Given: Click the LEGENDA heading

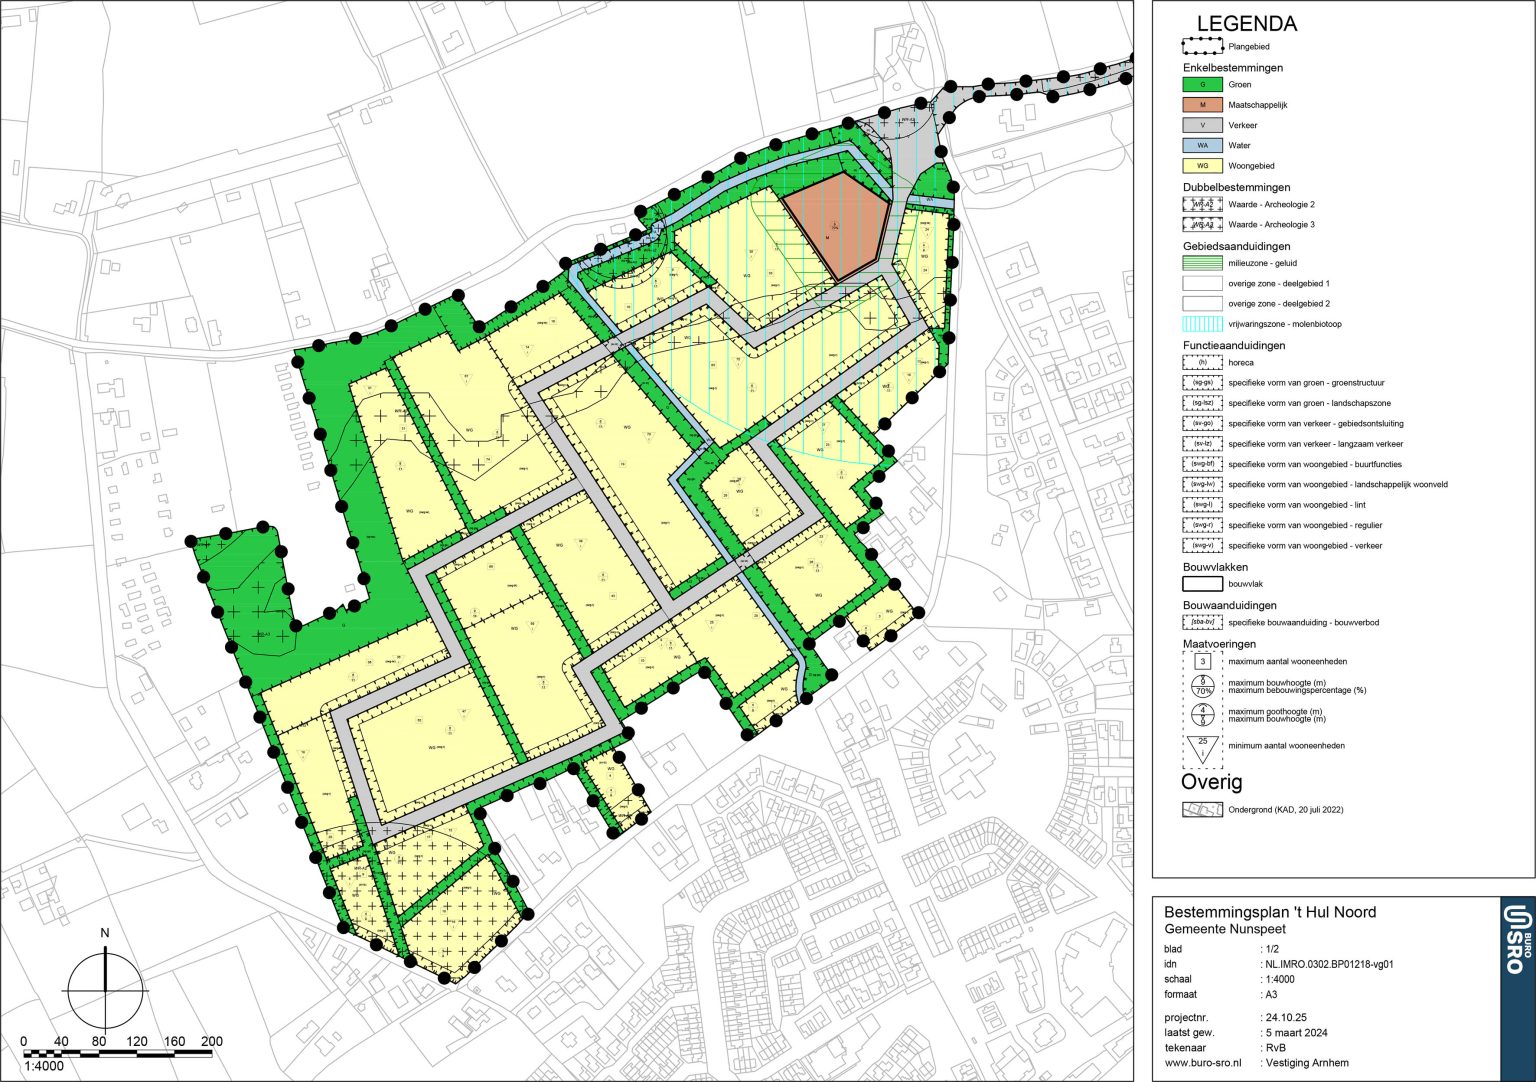Looking at the screenshot, I should coord(1247,23).
